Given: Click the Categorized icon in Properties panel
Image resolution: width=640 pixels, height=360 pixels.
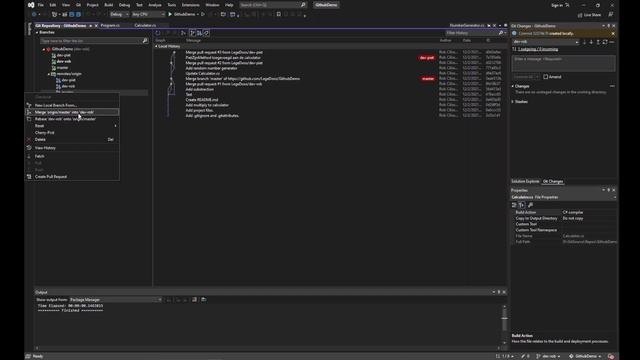Looking at the screenshot, I should click(x=514, y=205).
